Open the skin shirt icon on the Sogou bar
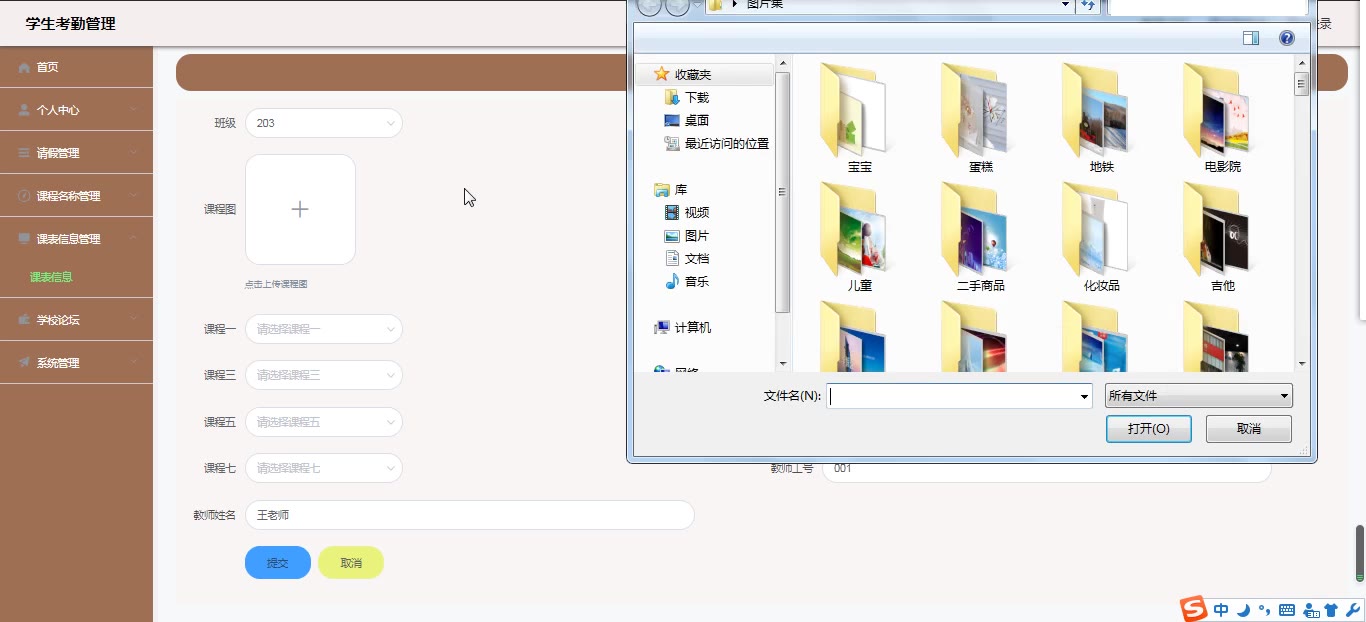 click(x=1331, y=610)
